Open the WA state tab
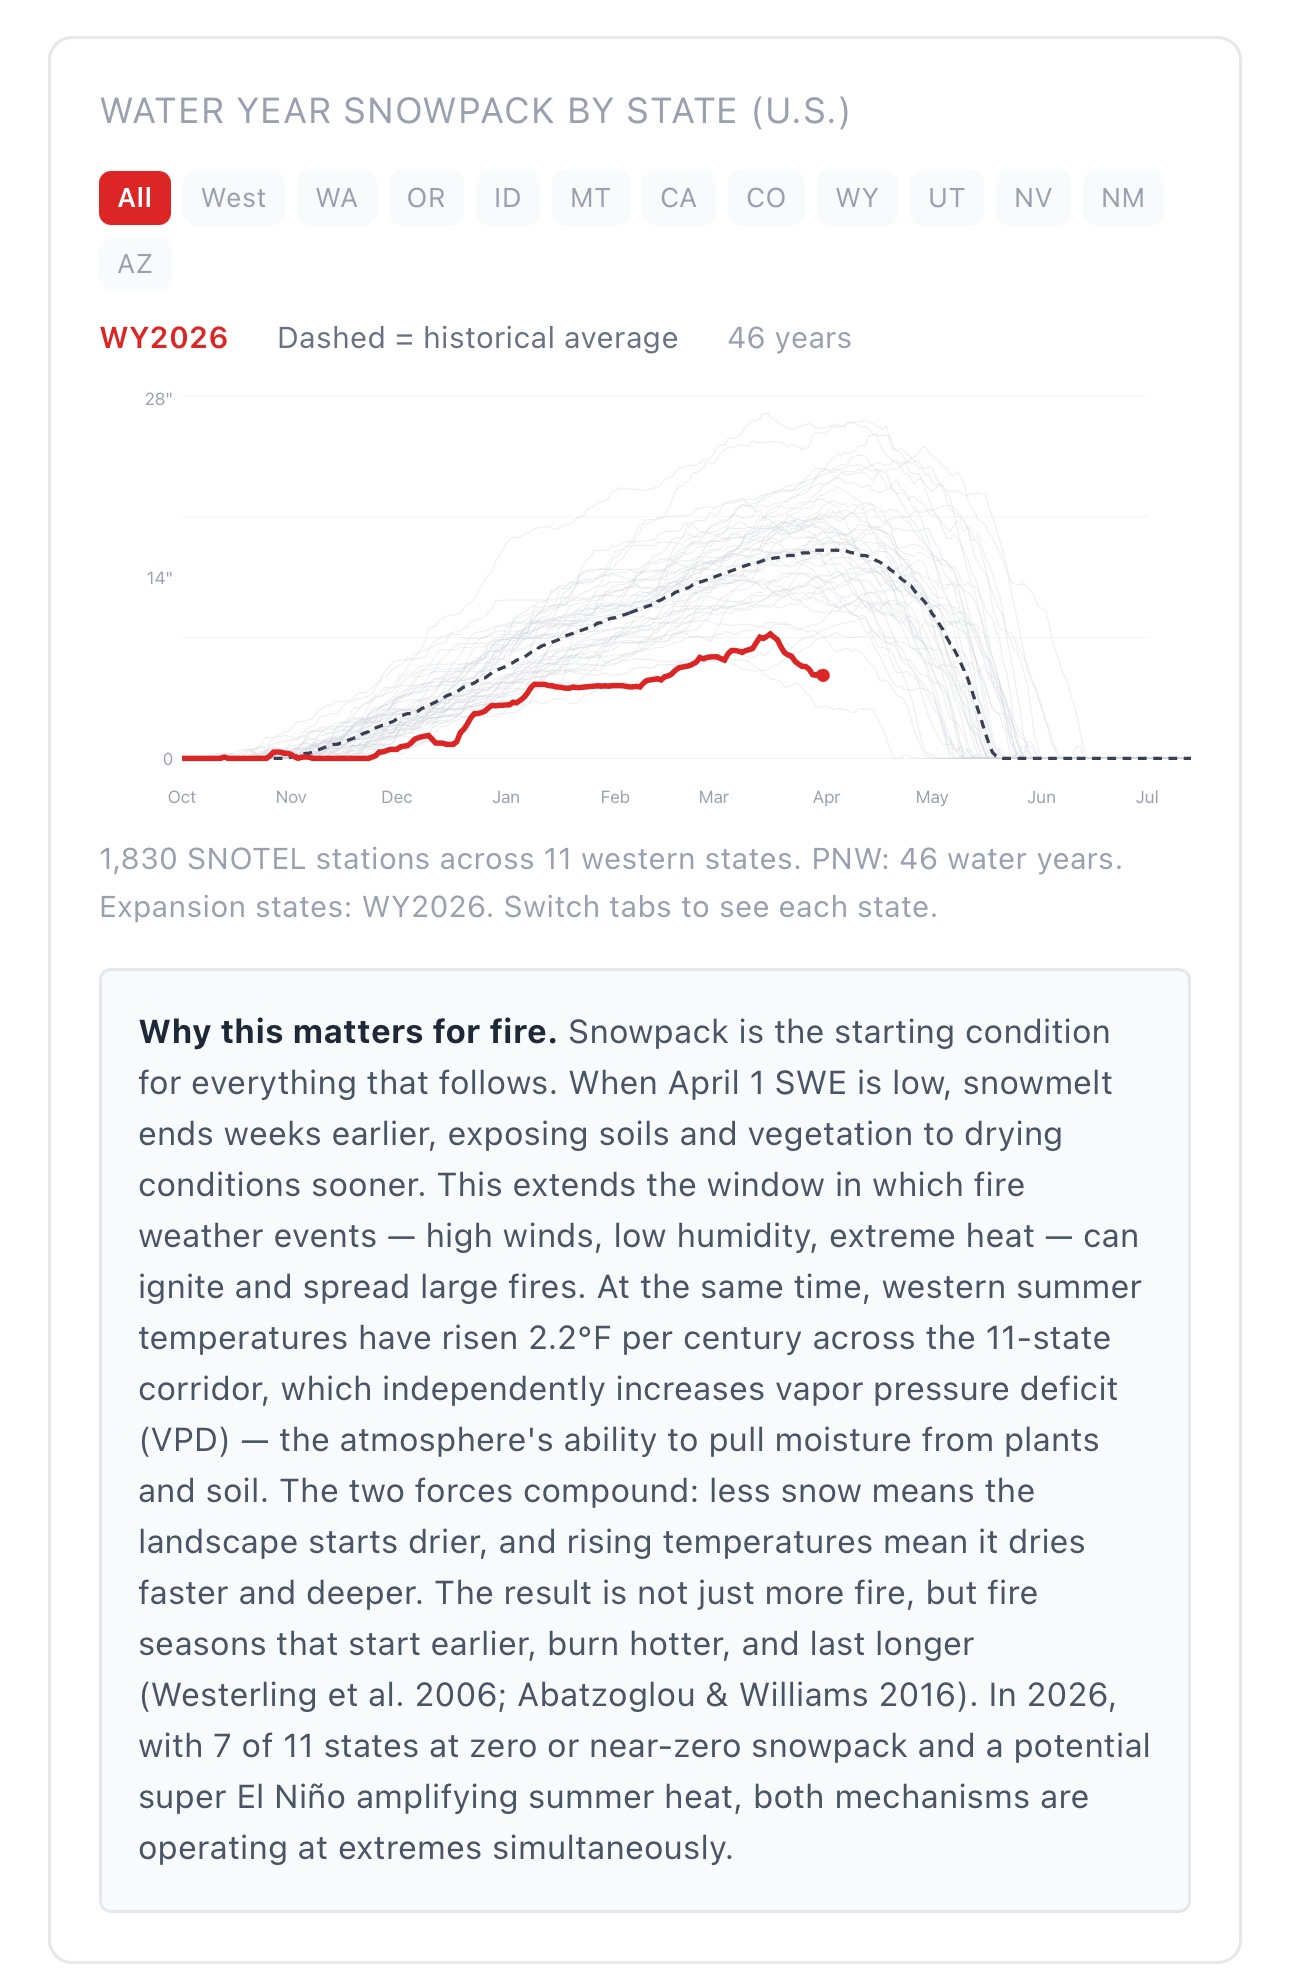 click(336, 198)
